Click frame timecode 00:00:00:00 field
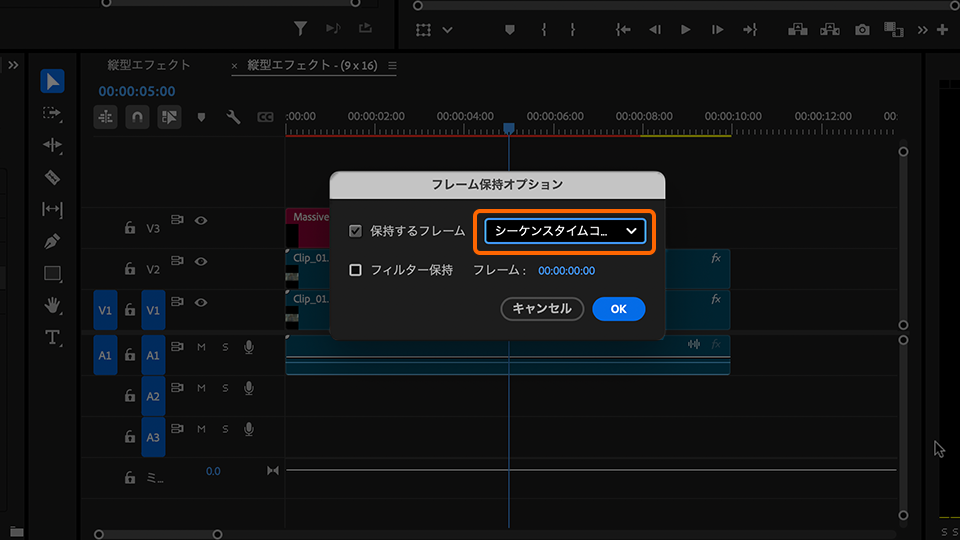 [x=566, y=271]
